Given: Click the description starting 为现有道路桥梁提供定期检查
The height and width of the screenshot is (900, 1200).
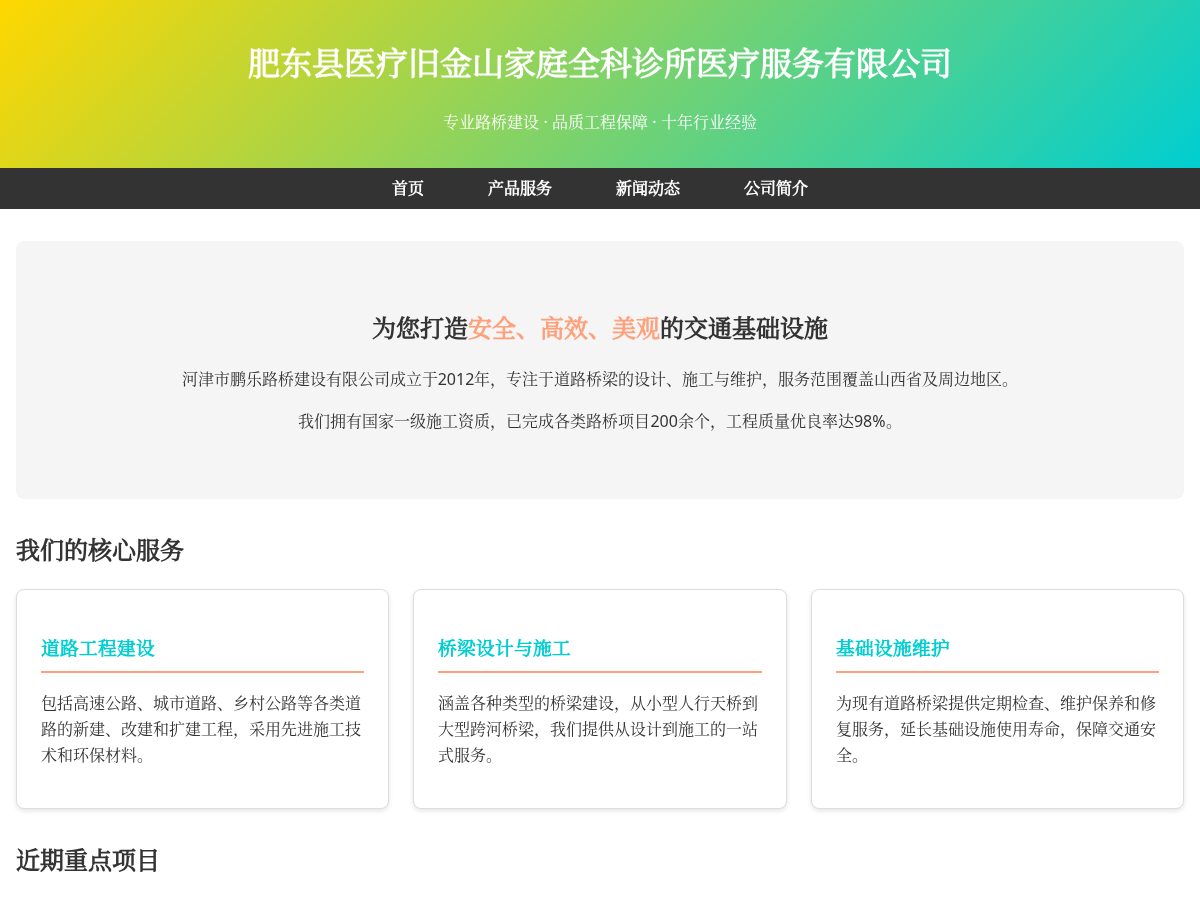Looking at the screenshot, I should tap(997, 729).
